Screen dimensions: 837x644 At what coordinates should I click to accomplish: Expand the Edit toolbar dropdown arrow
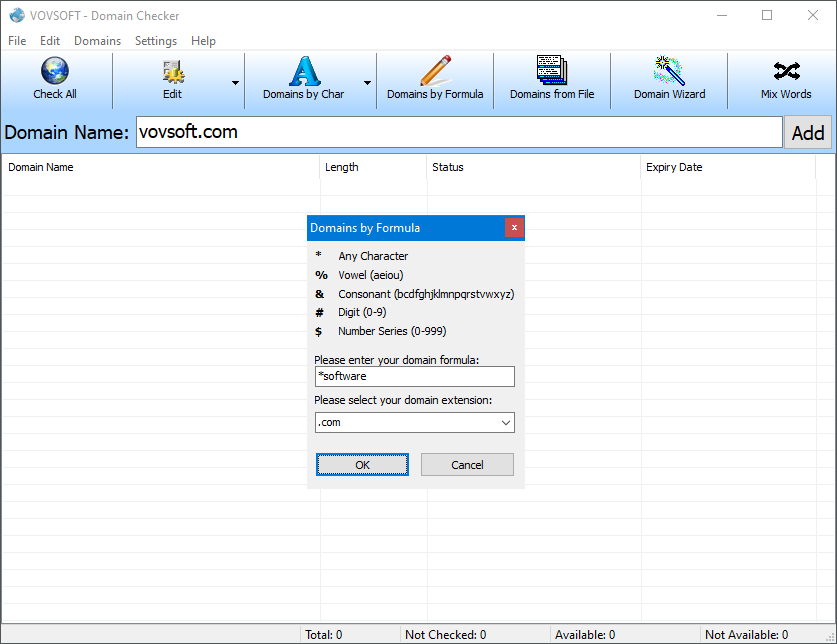pos(235,83)
